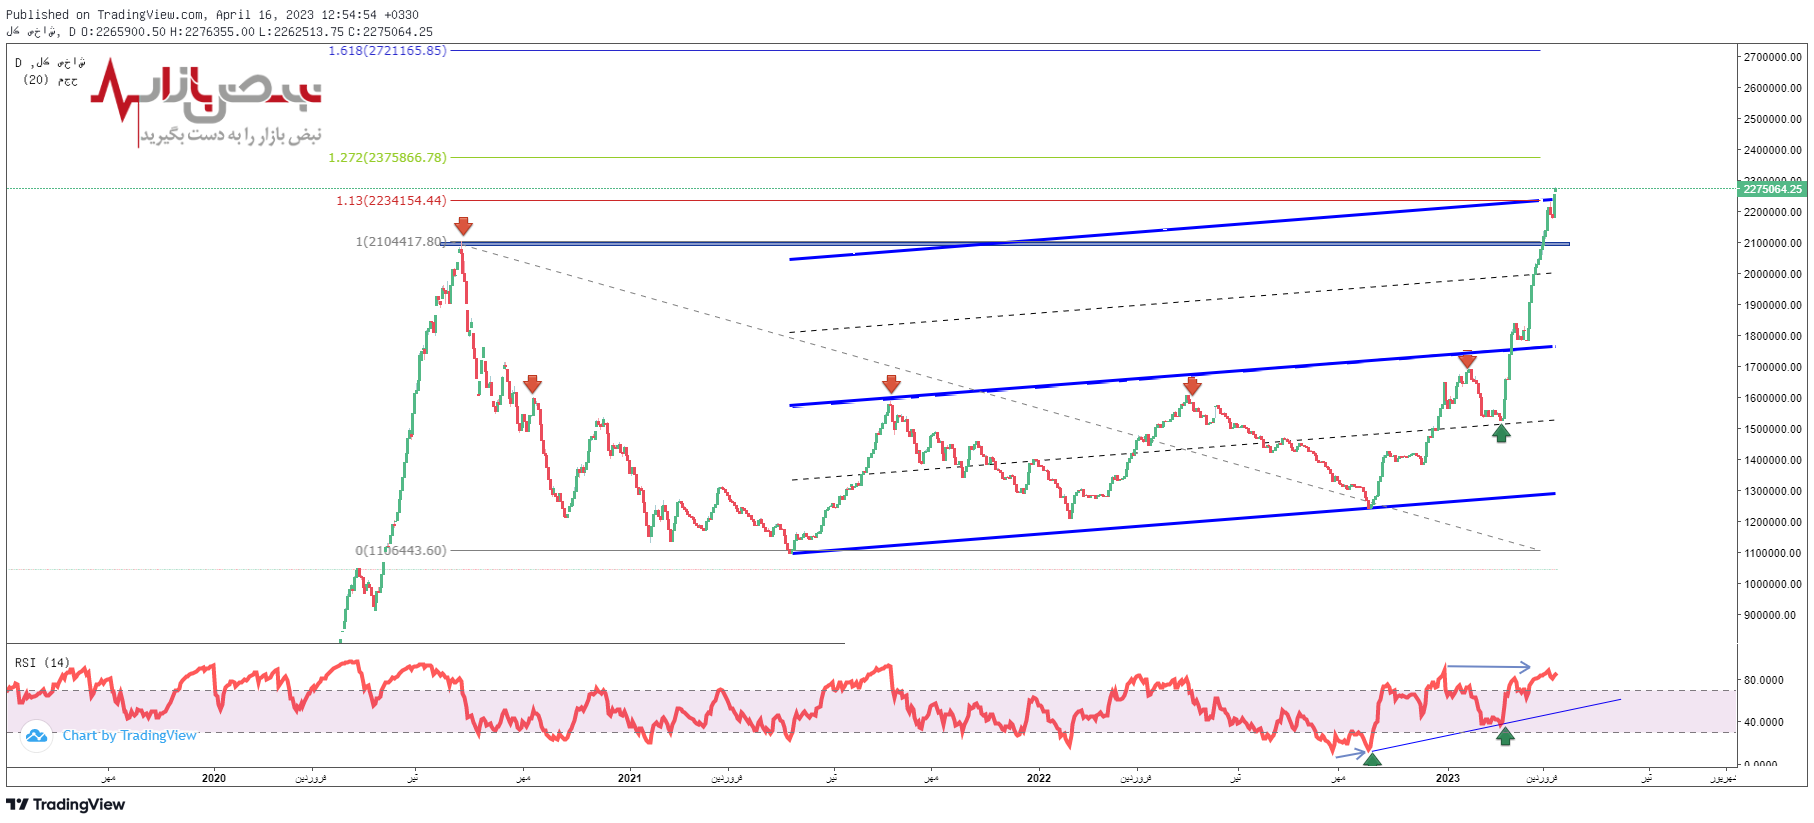Click the C:2275064.25 close value in header
This screenshot has width=1814, height=823.
(x=390, y=32)
